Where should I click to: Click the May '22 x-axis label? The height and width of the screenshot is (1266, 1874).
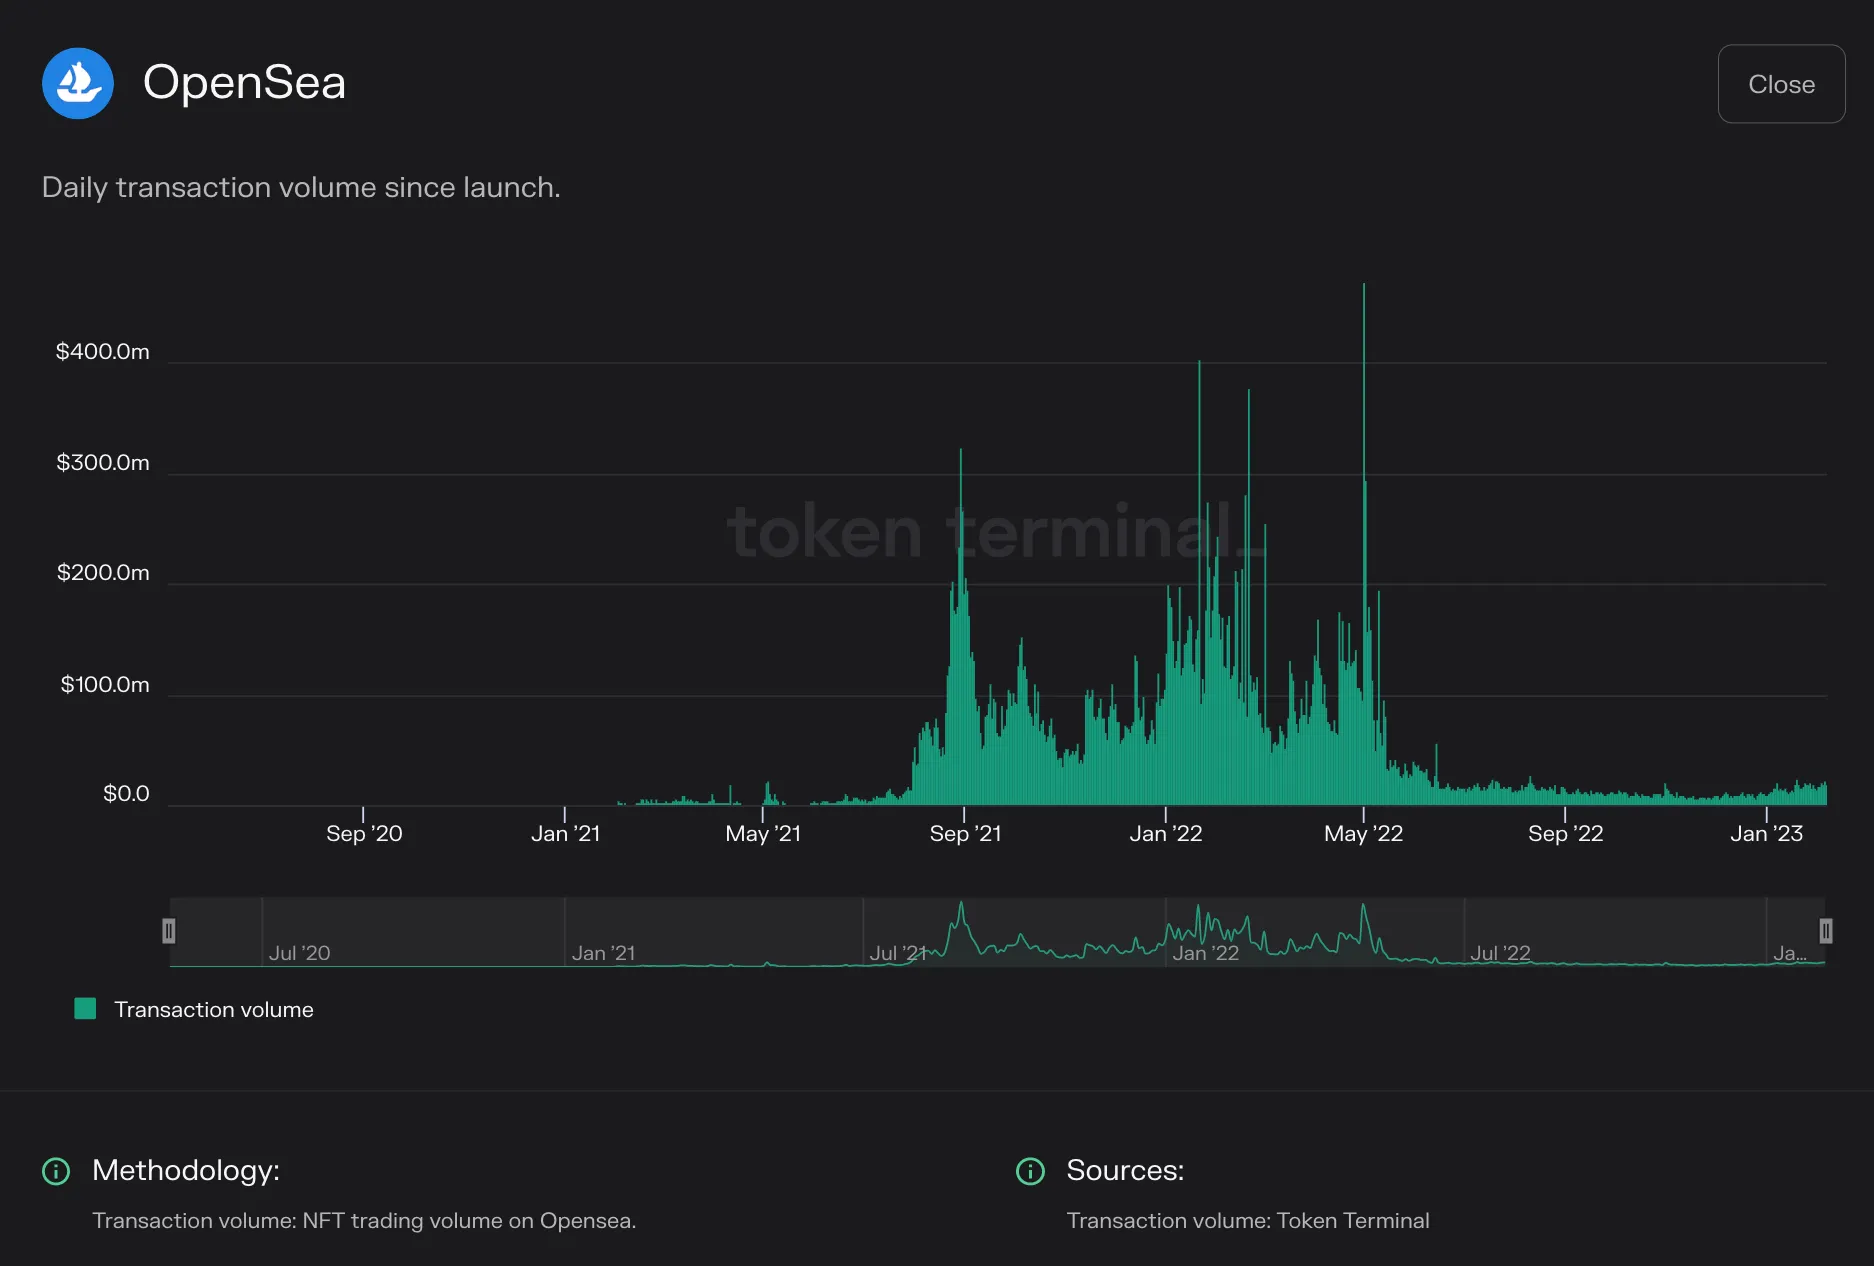tap(1364, 834)
